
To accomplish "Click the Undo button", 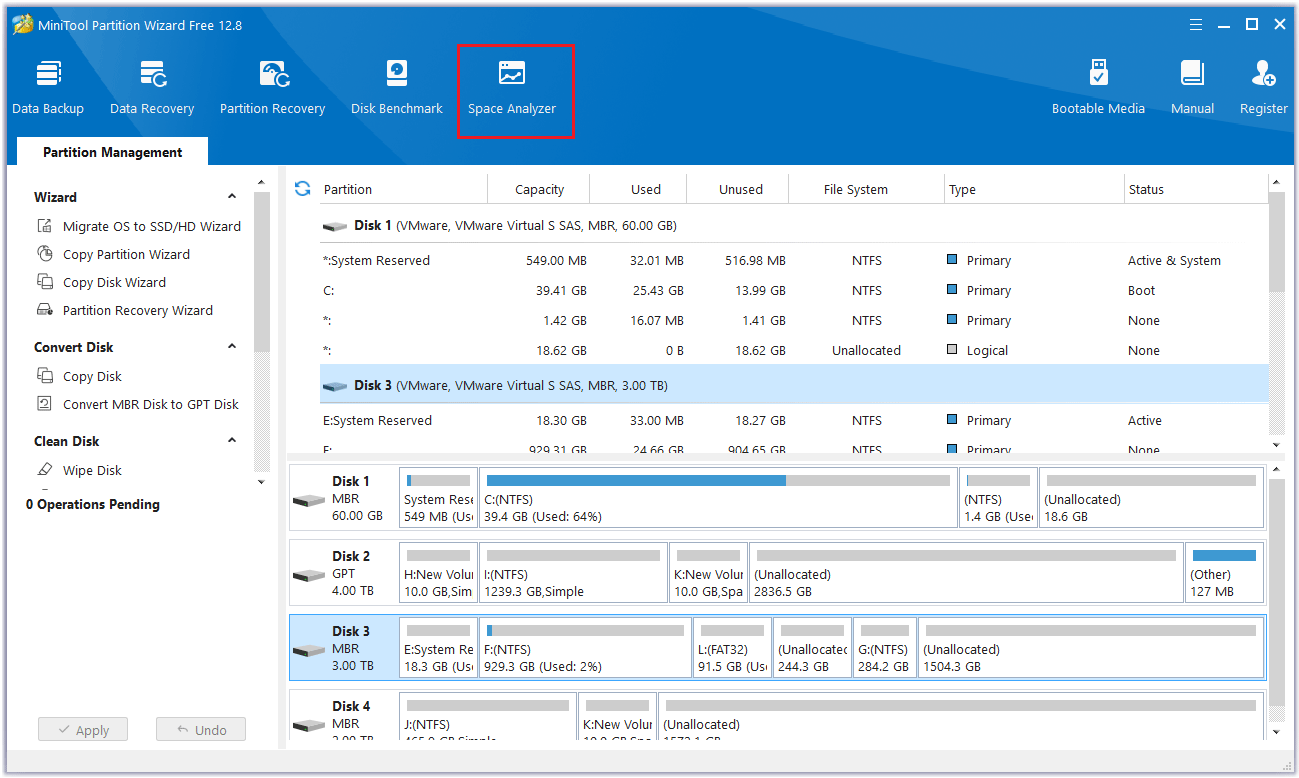I will tap(201, 730).
